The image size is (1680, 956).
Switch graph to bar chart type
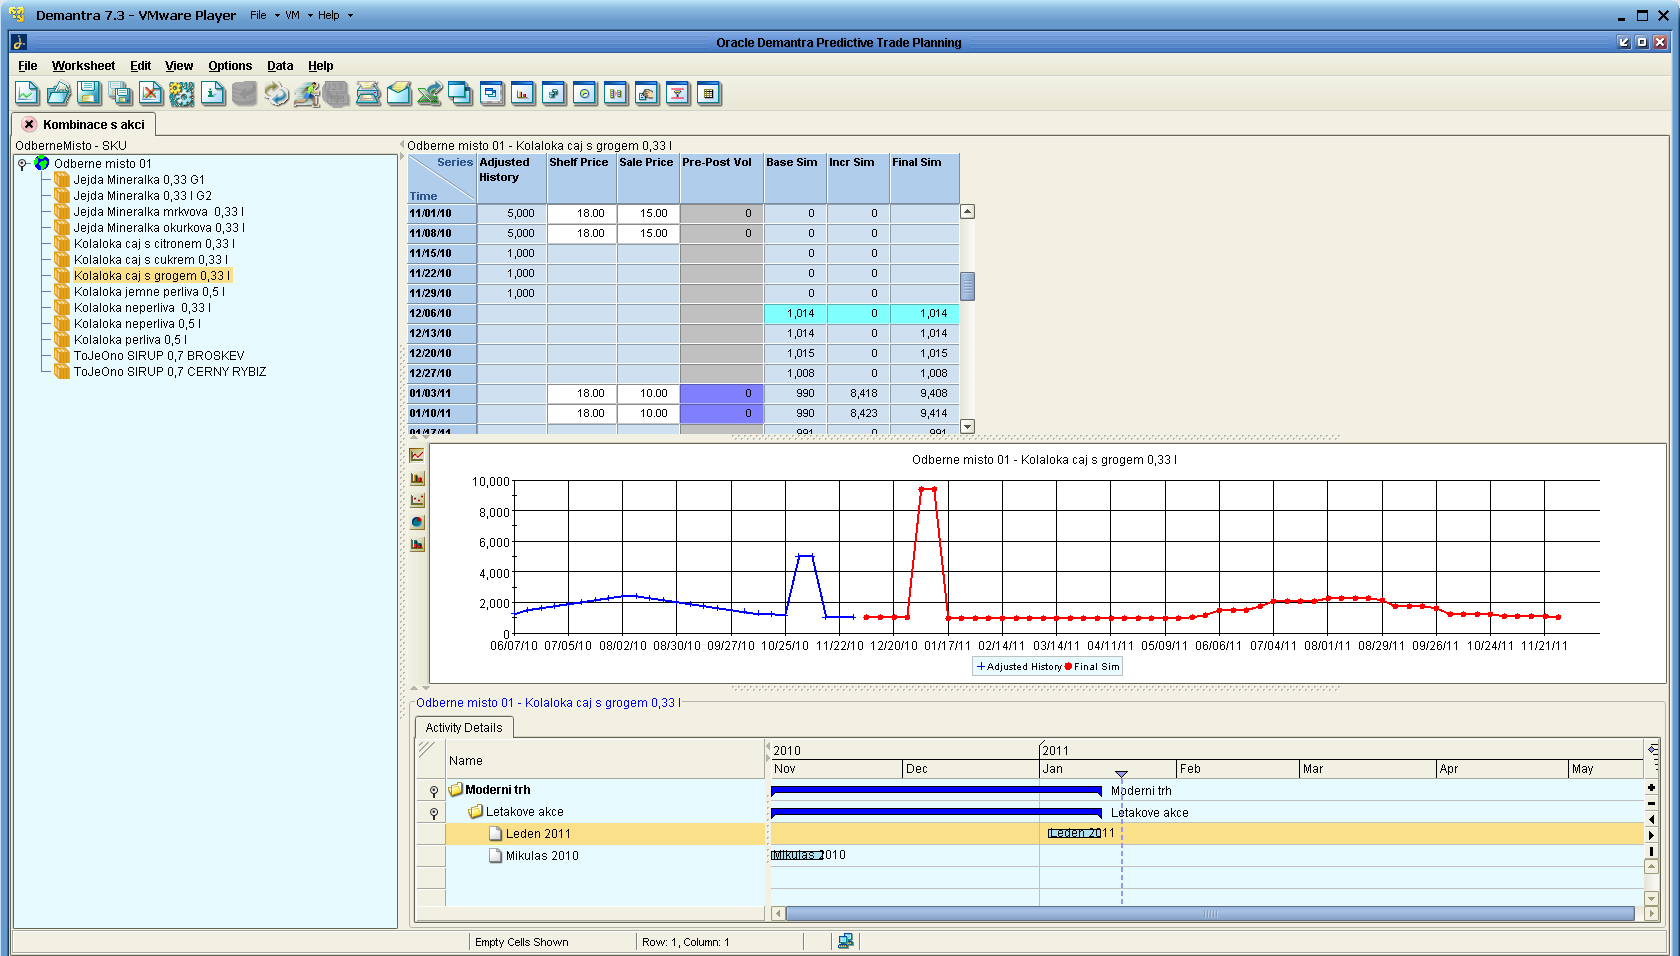tap(417, 478)
